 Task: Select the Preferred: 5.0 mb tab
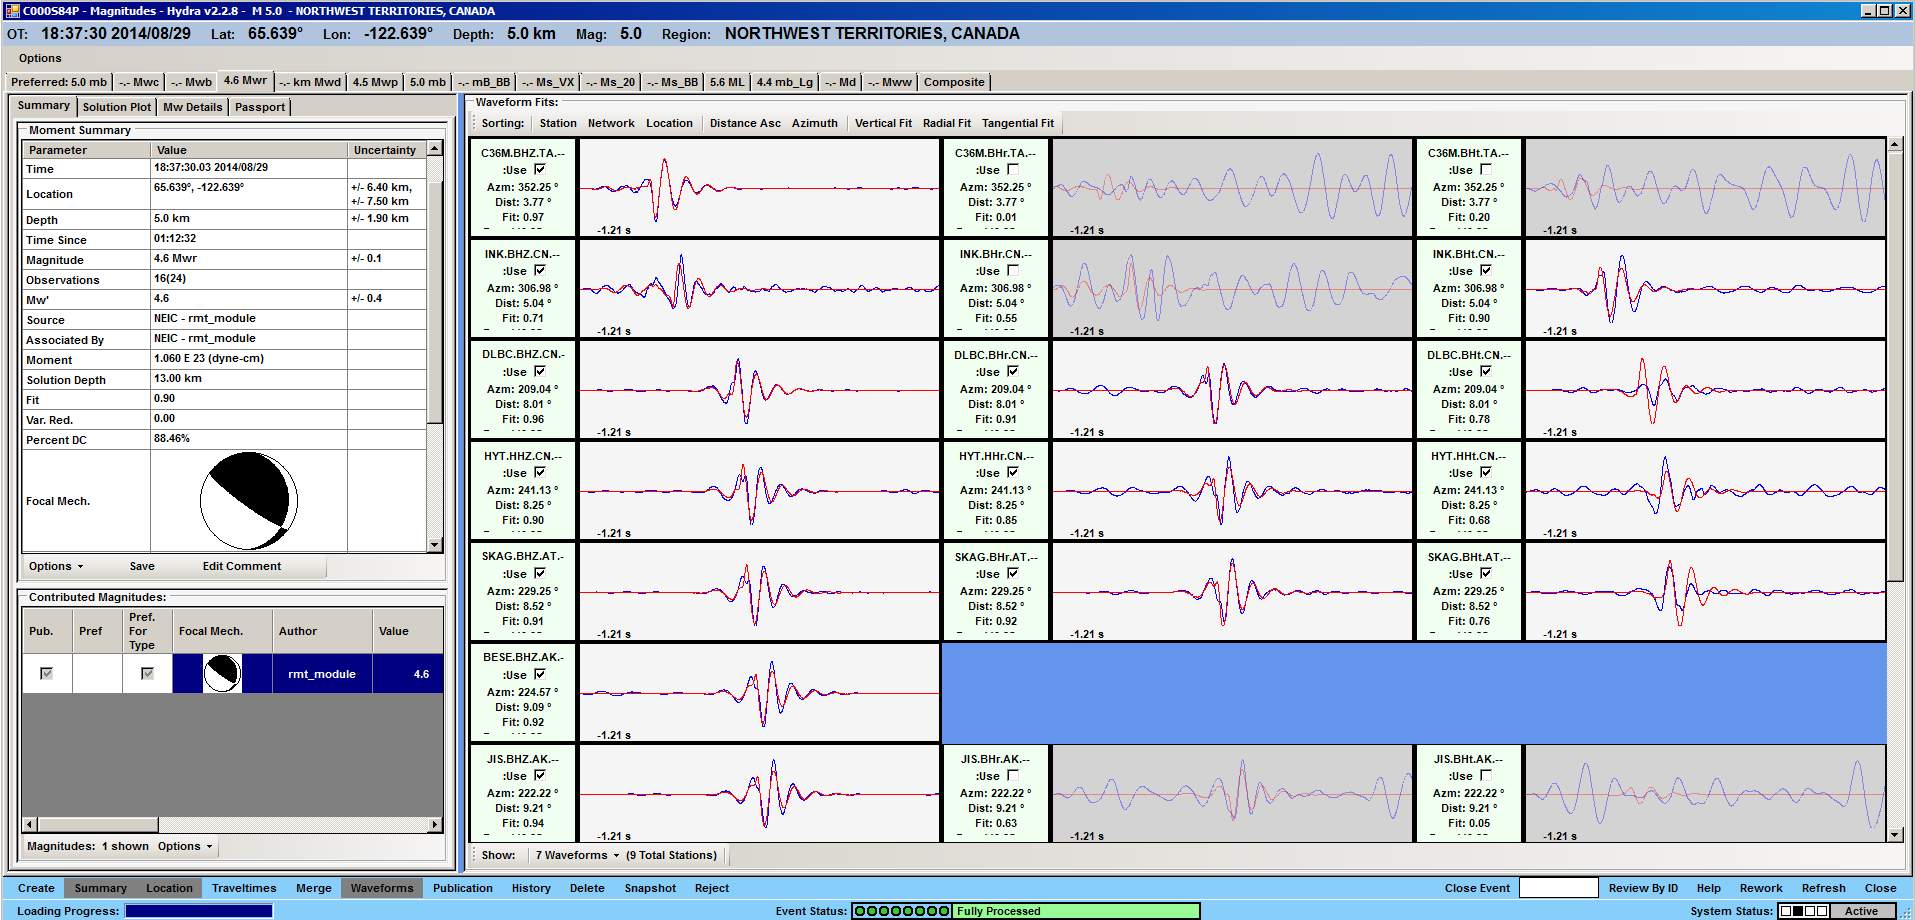(x=59, y=82)
